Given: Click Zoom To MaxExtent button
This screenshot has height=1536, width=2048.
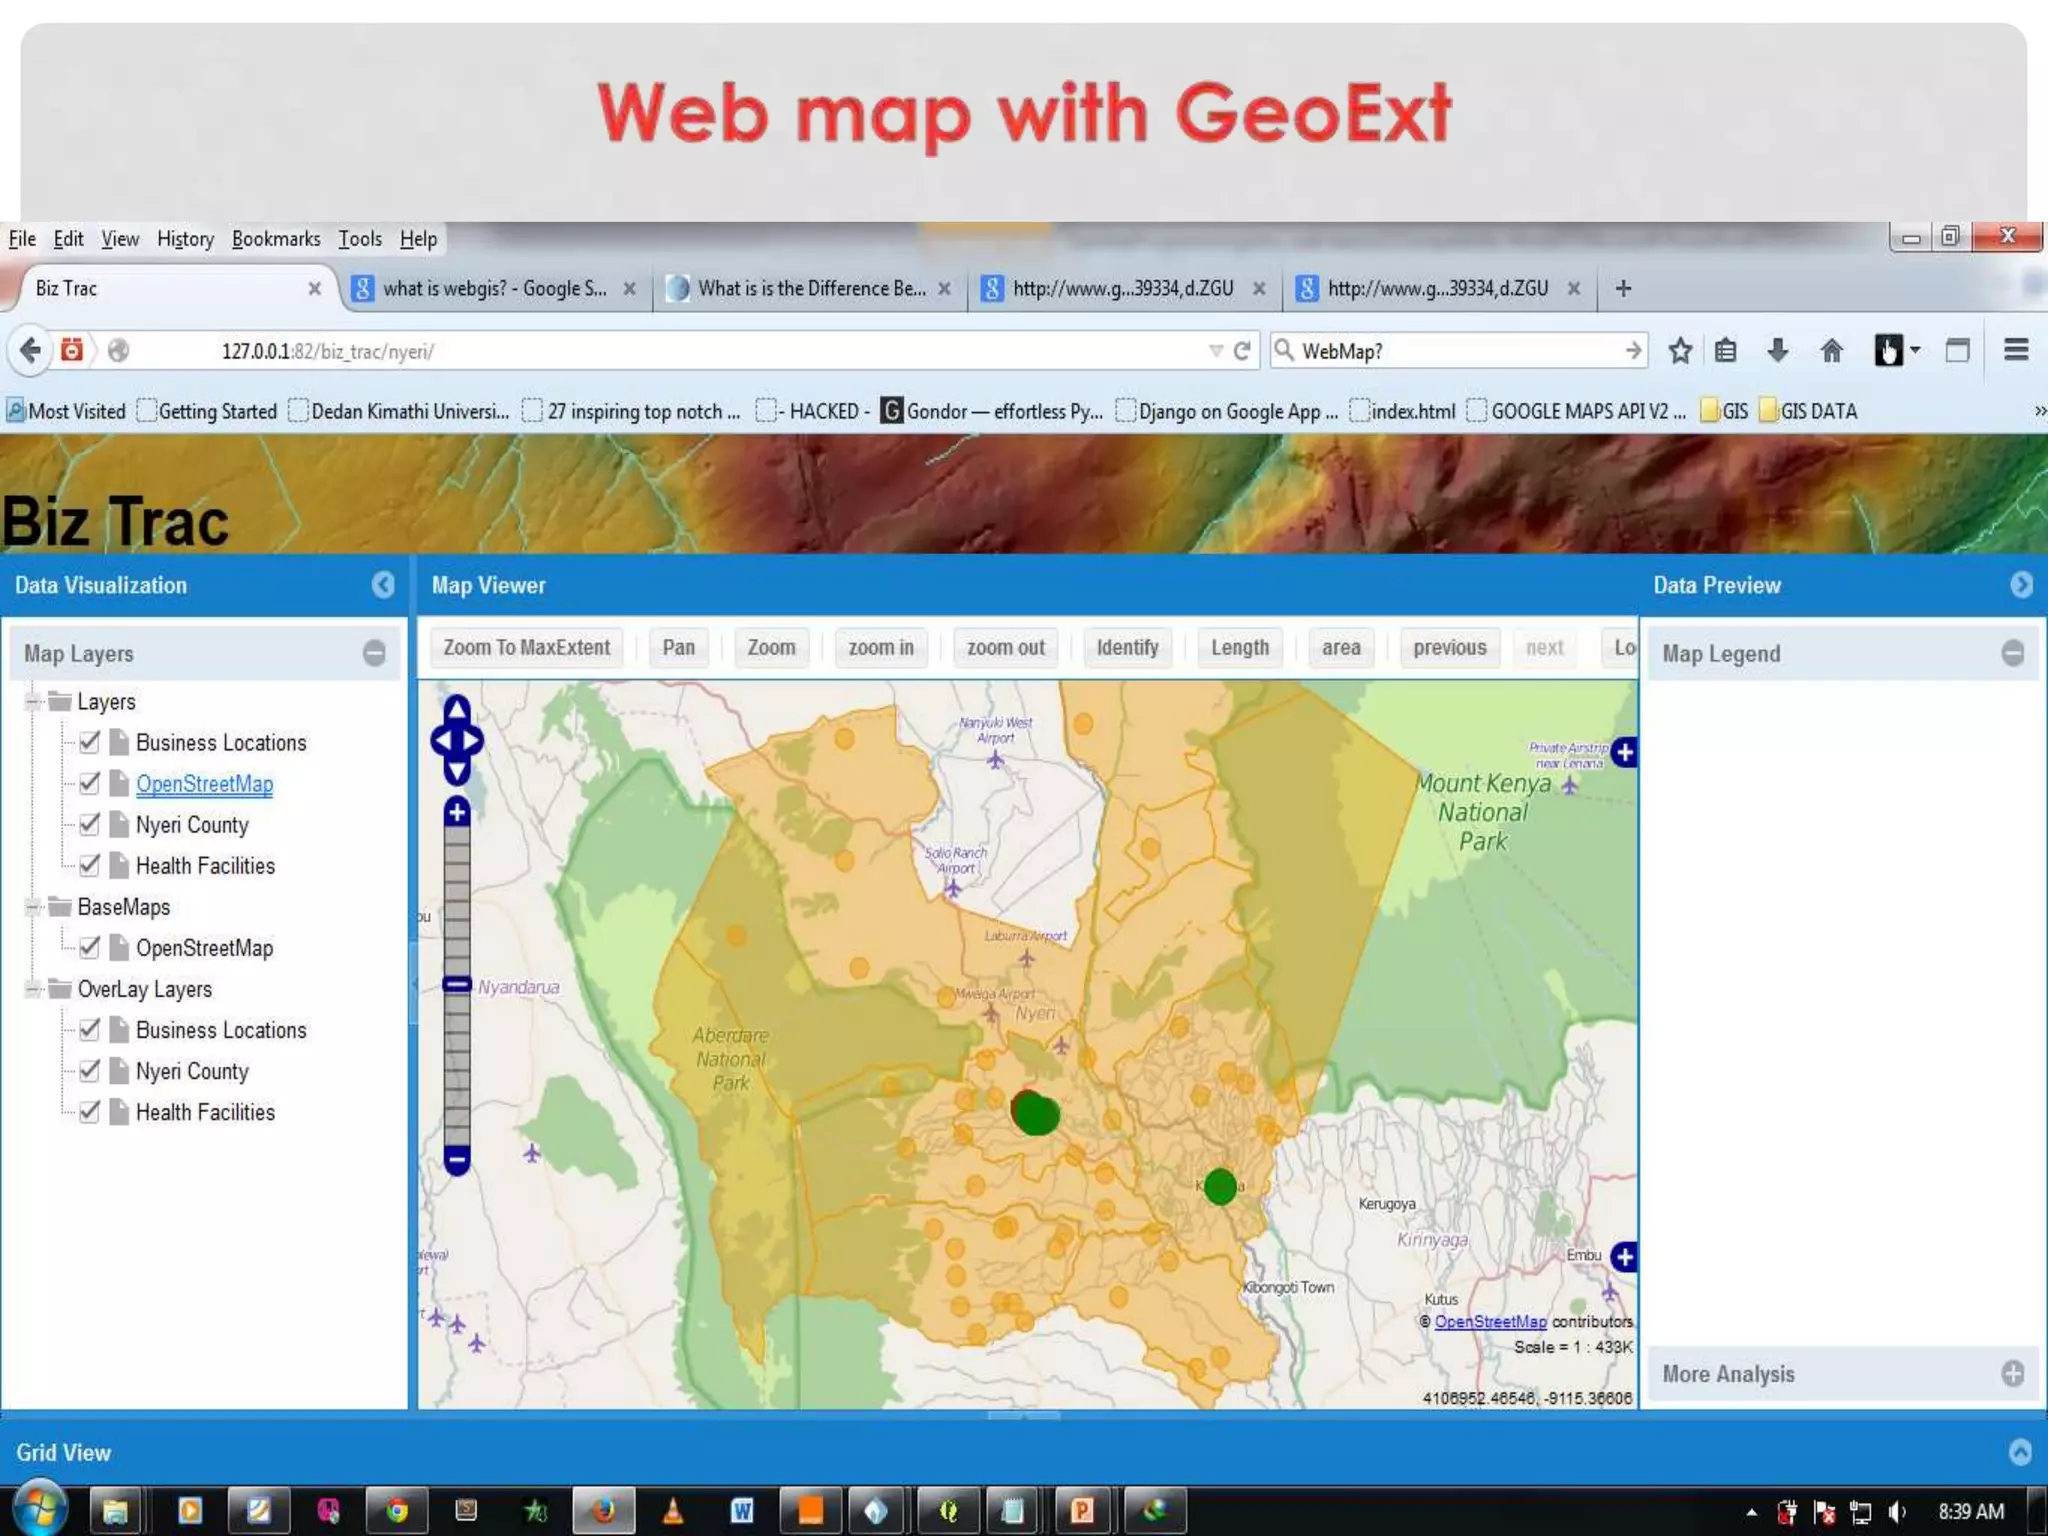Looking at the screenshot, I should click(x=526, y=648).
